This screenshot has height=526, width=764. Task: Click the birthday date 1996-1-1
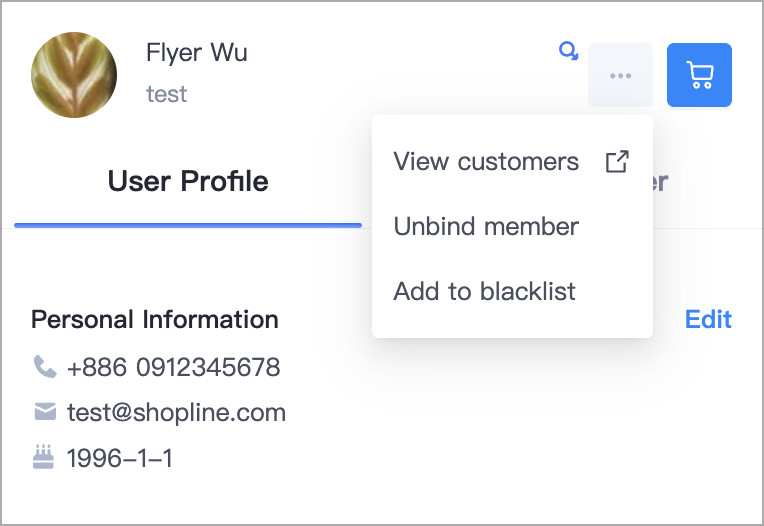[x=119, y=458]
